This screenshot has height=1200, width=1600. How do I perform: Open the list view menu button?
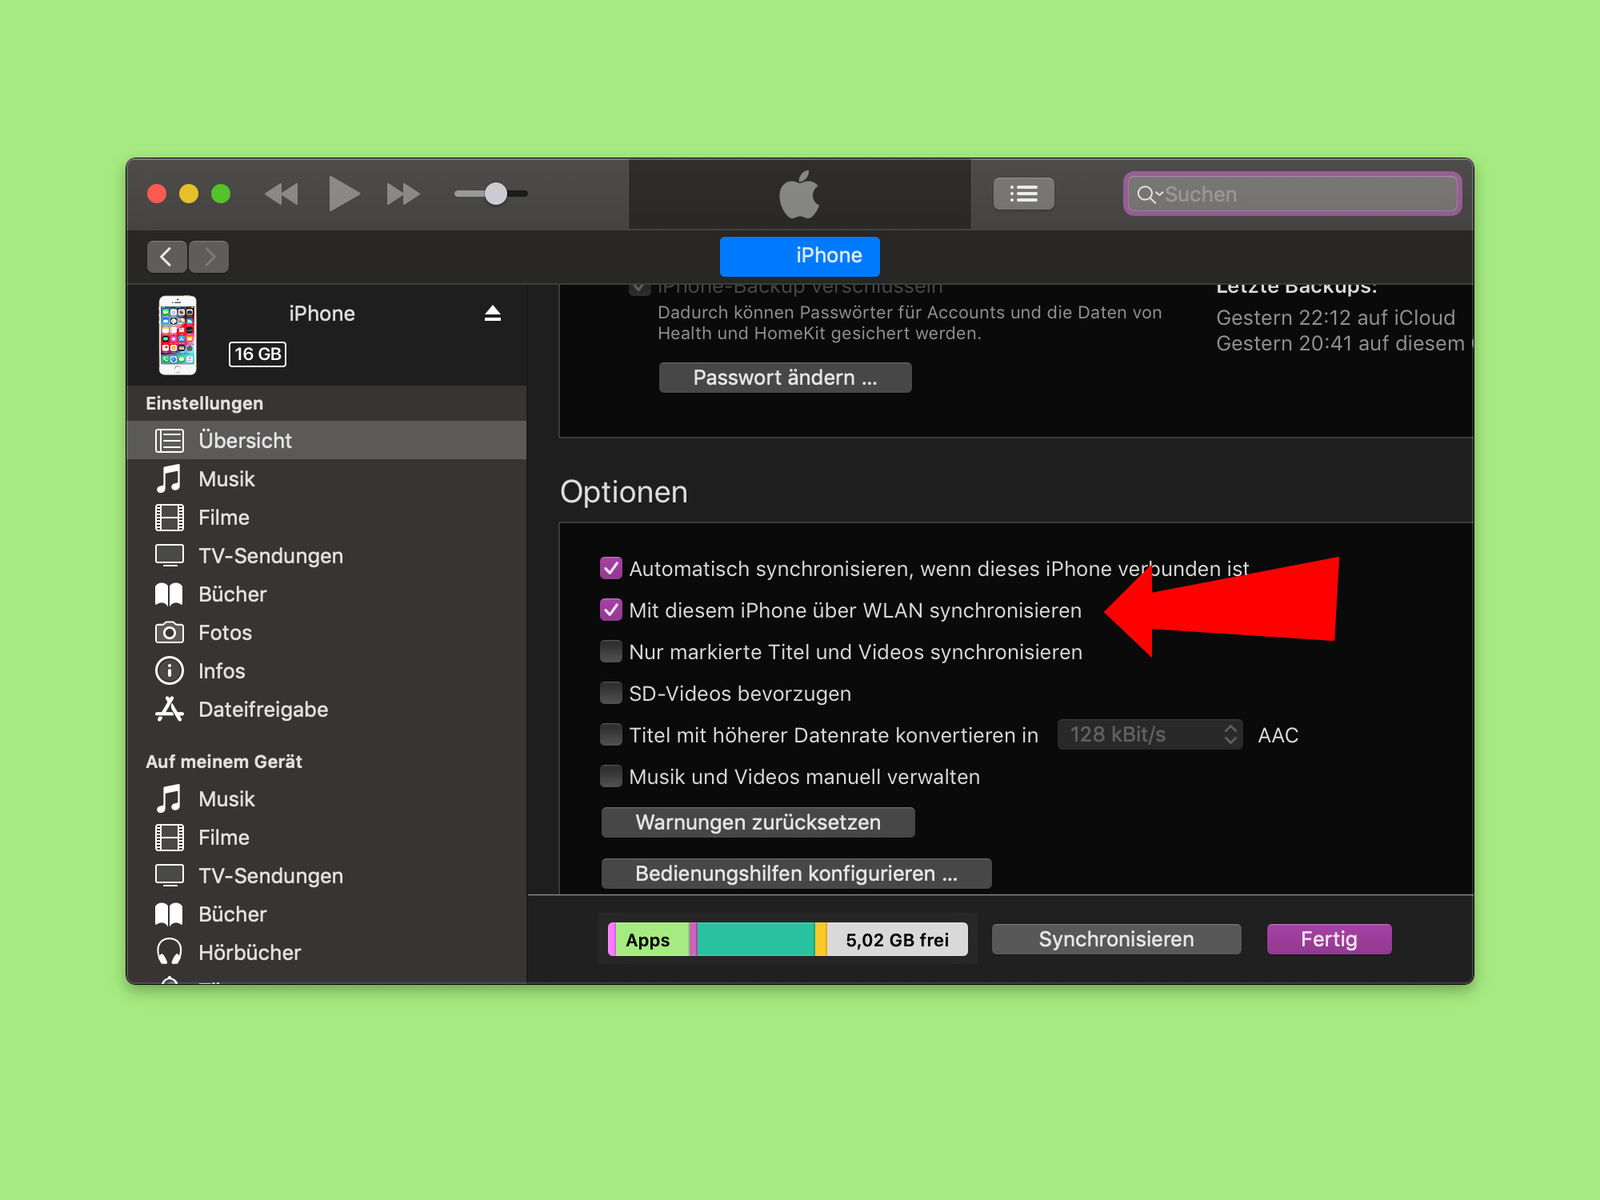click(x=1023, y=194)
